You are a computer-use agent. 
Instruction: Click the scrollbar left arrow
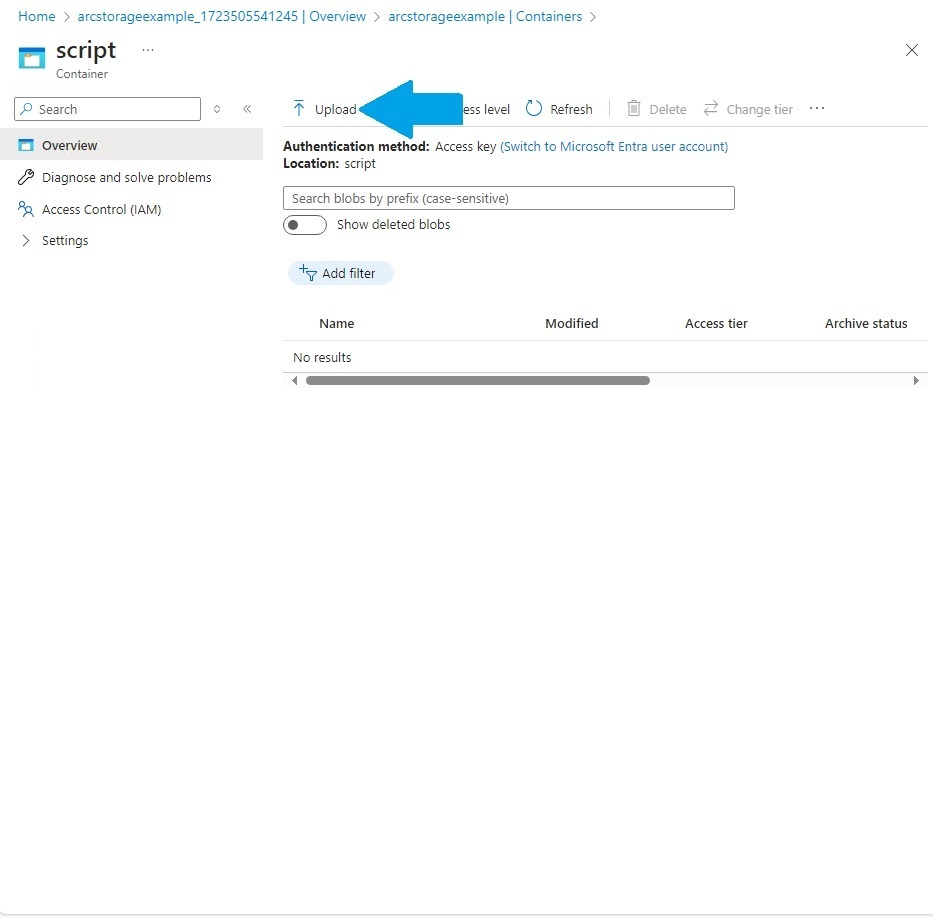click(x=295, y=381)
